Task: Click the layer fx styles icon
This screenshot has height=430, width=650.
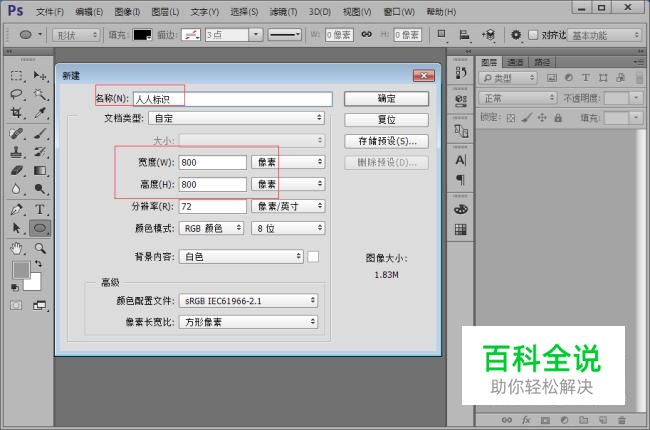Action: pyautogui.click(x=526, y=420)
